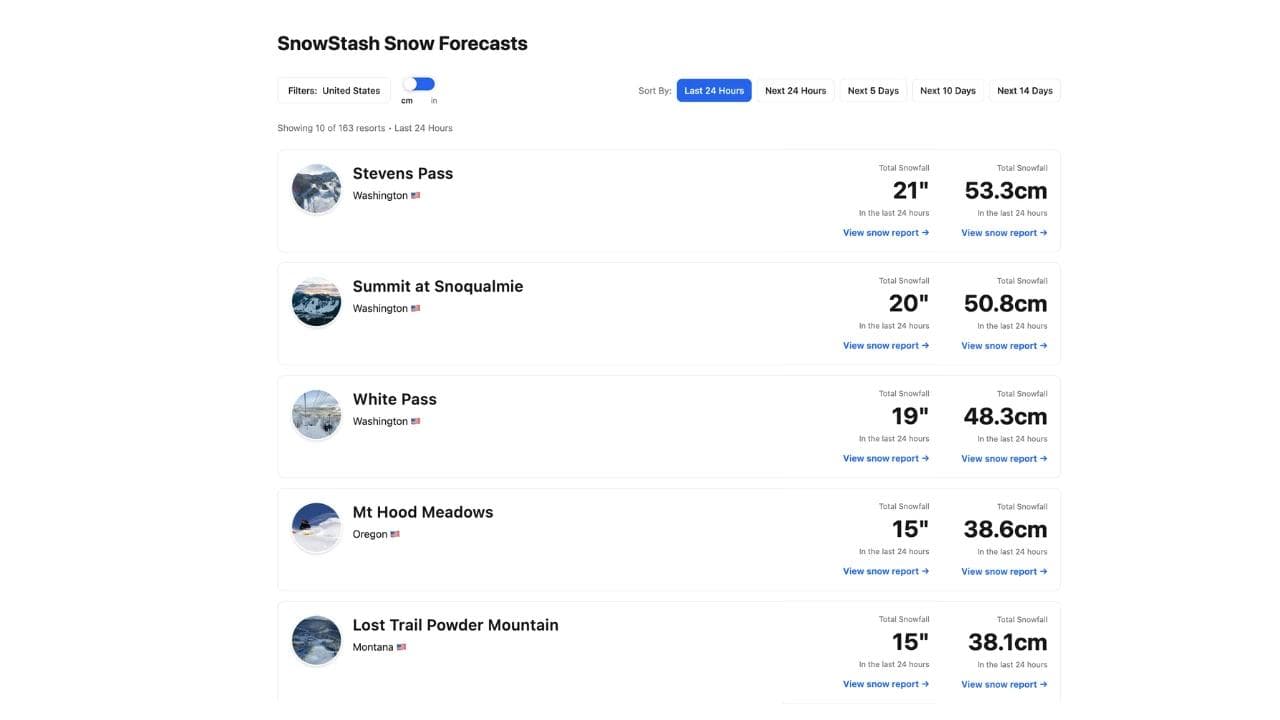The width and height of the screenshot is (1280, 720).
Task: Open the United States filters selector
Action: click(334, 91)
